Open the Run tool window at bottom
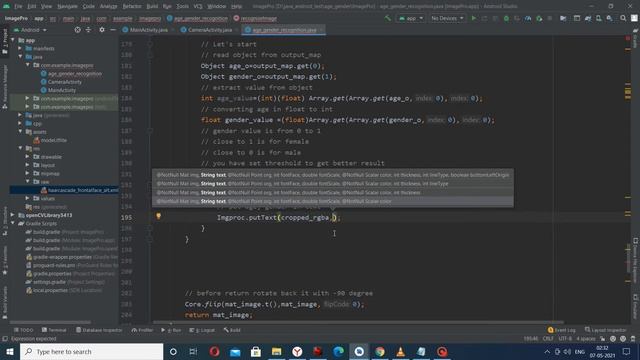The image size is (640, 360). (171, 330)
